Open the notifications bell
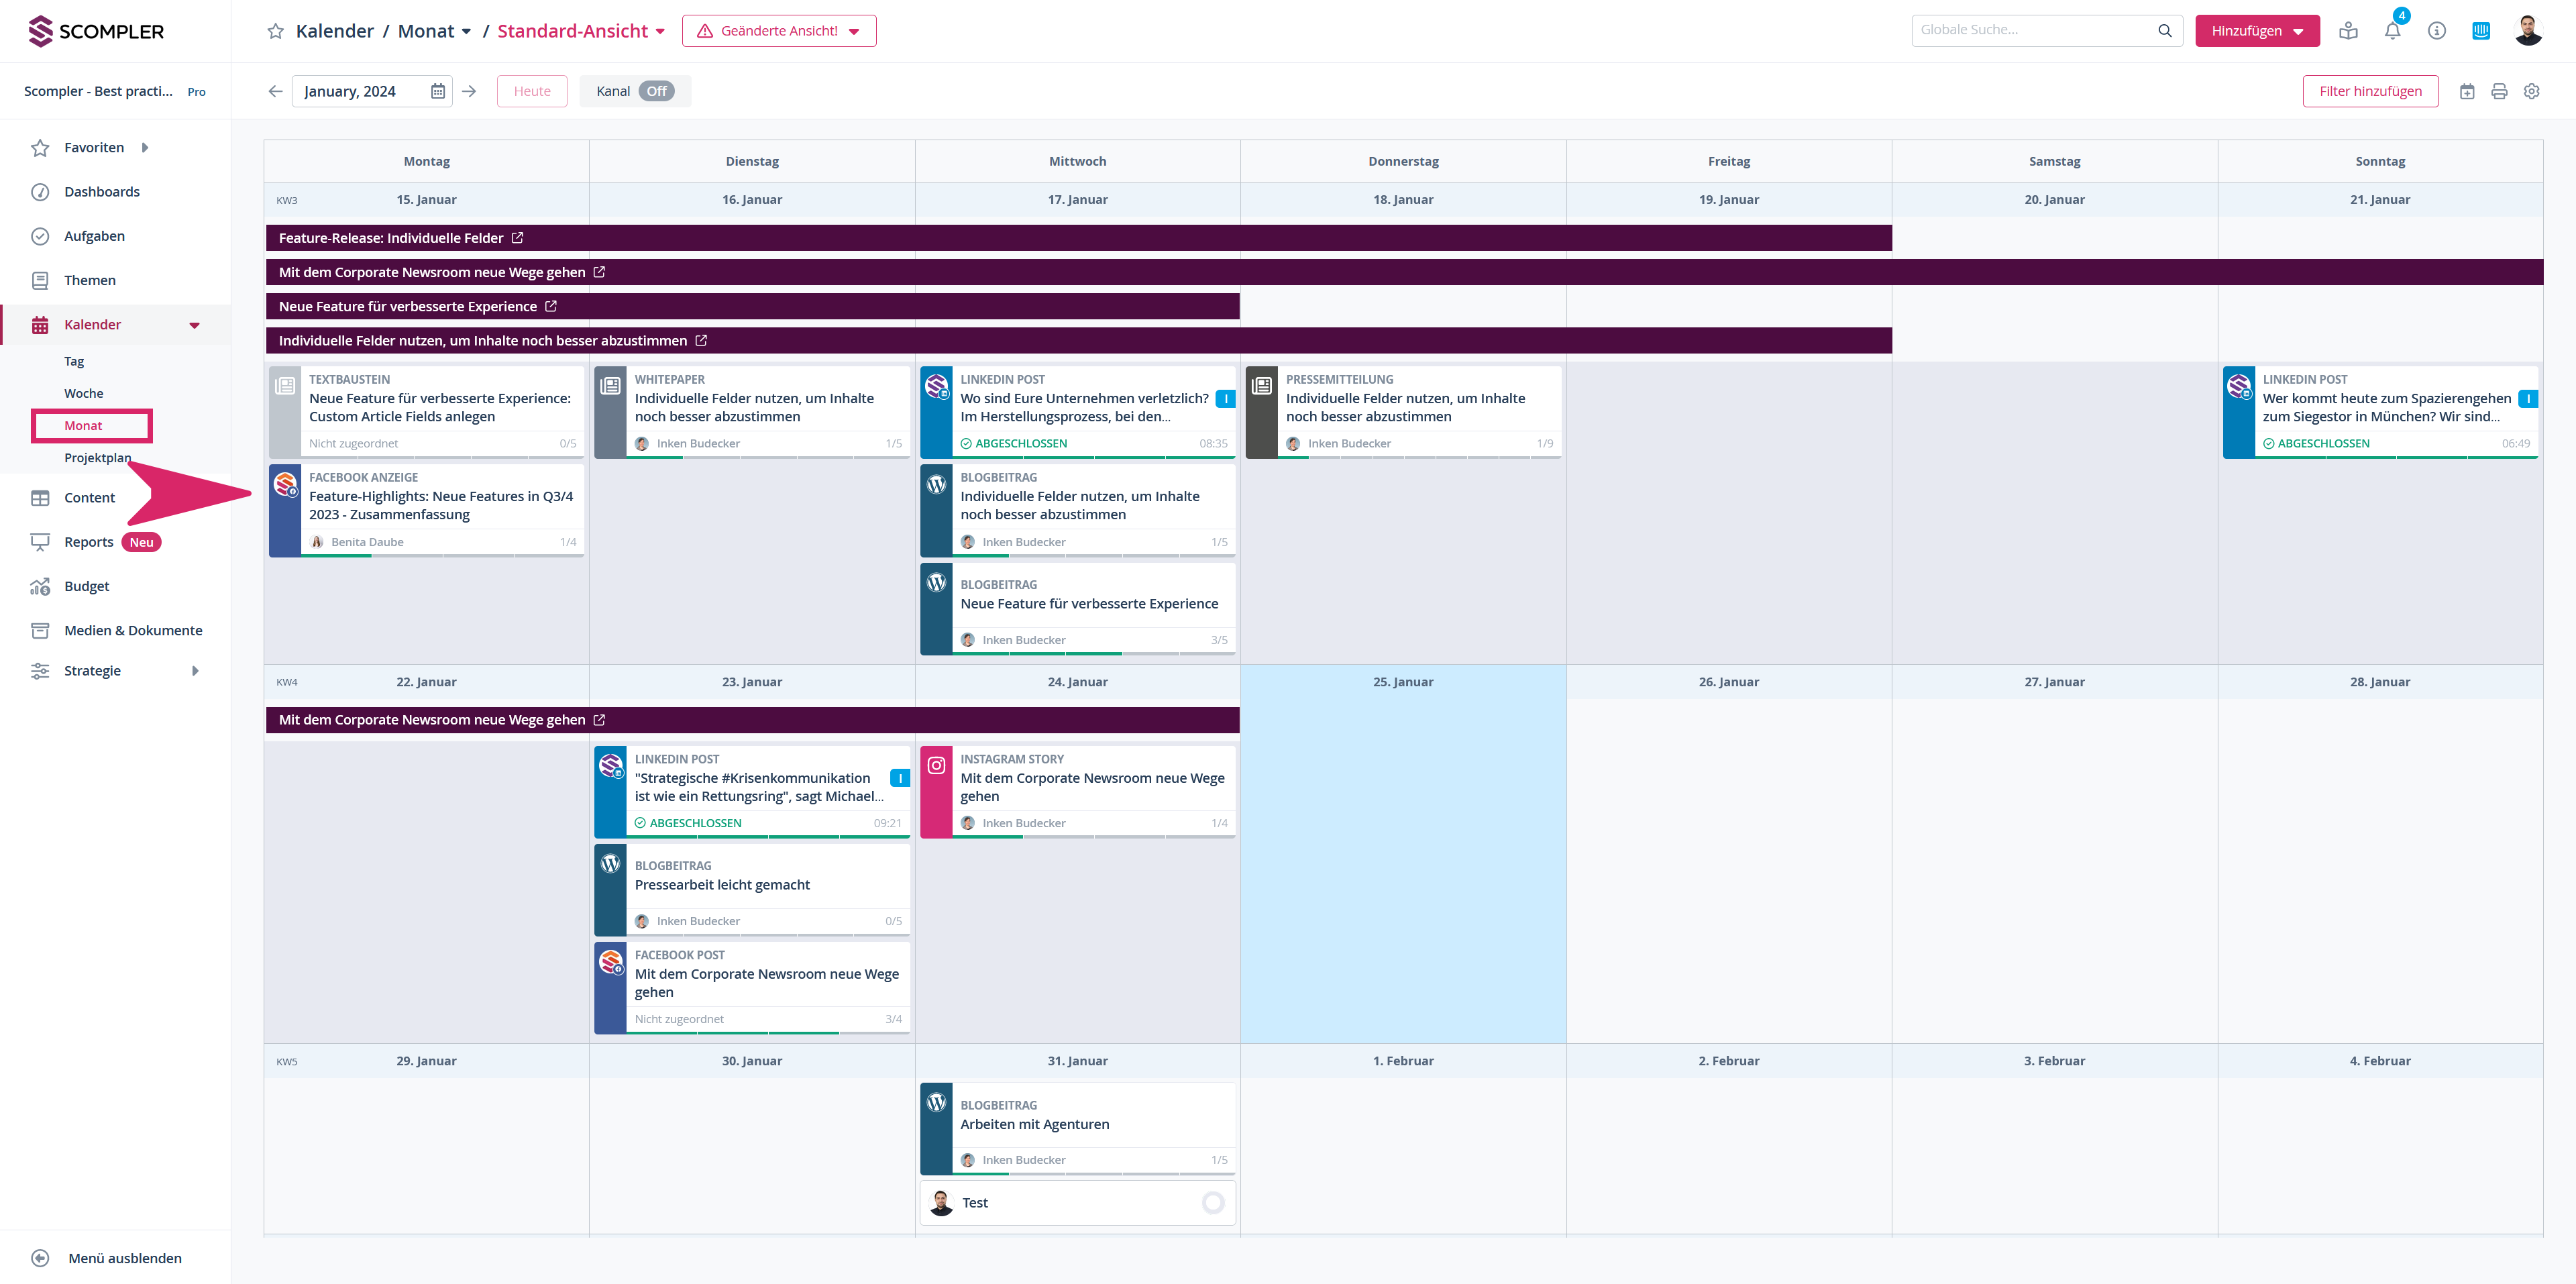The width and height of the screenshot is (2576, 1284). click(2392, 31)
